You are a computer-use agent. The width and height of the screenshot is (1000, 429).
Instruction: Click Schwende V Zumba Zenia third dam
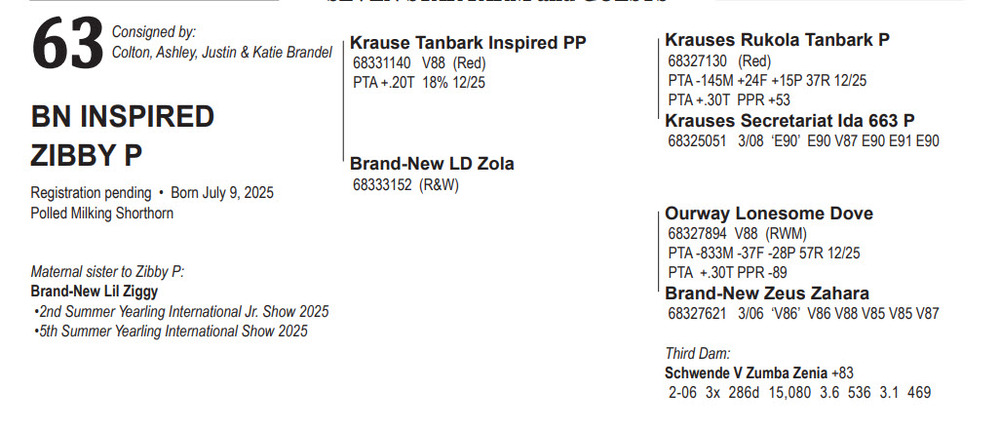point(747,373)
